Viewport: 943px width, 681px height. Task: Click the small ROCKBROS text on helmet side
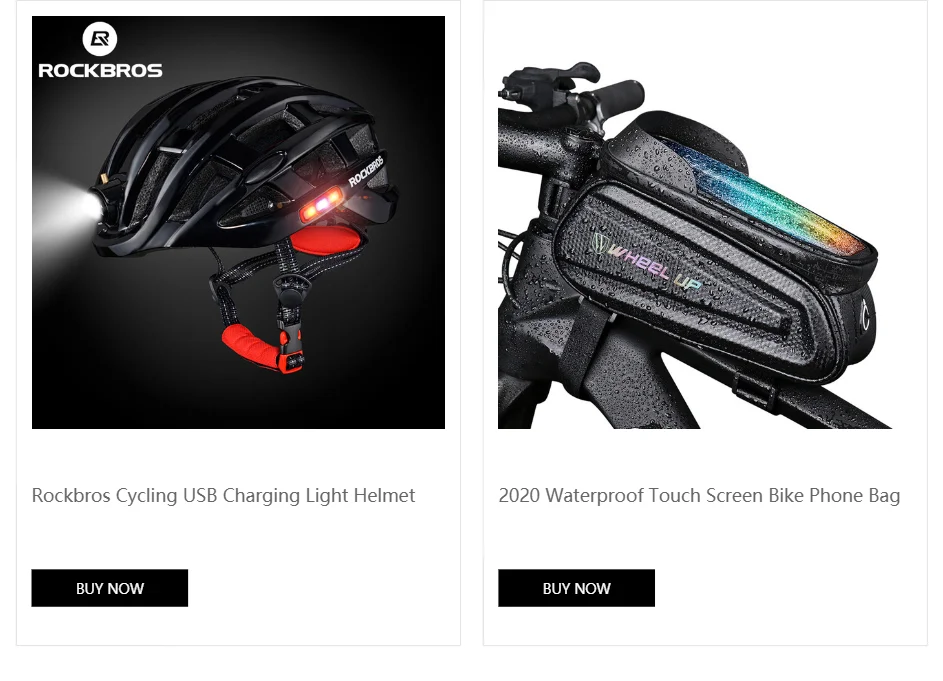click(366, 171)
